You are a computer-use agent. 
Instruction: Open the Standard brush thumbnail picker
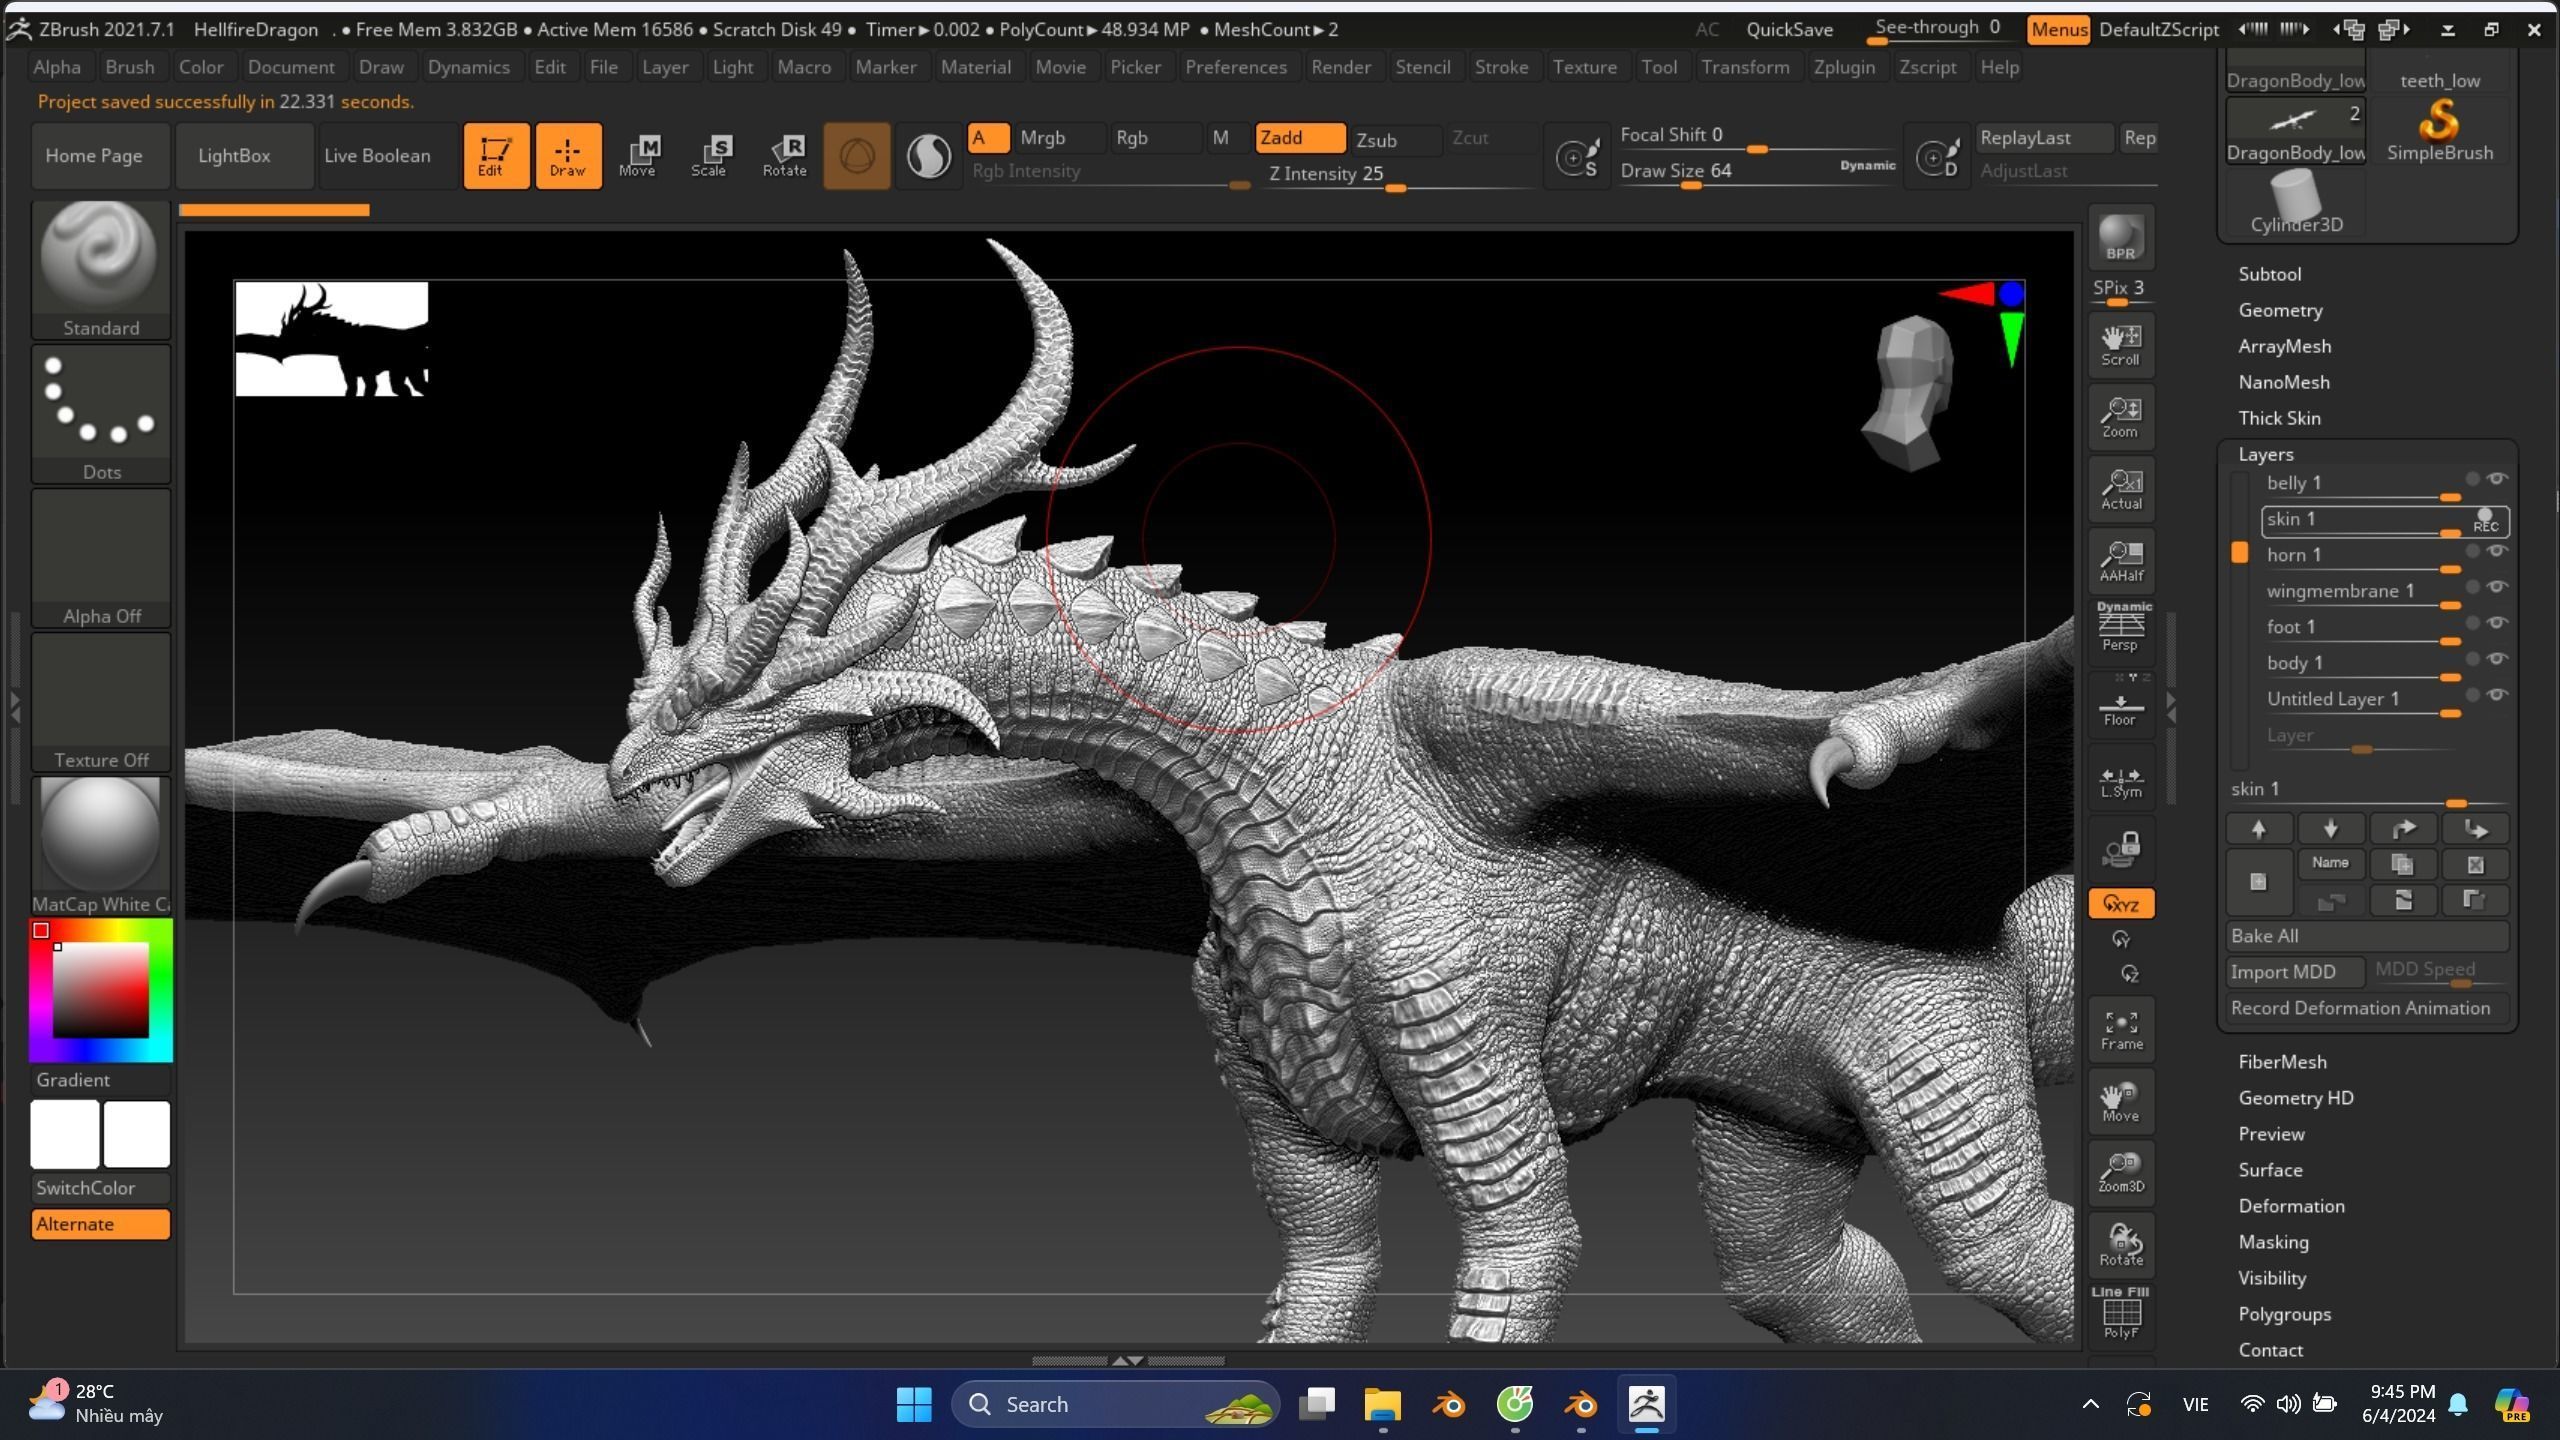(x=101, y=270)
